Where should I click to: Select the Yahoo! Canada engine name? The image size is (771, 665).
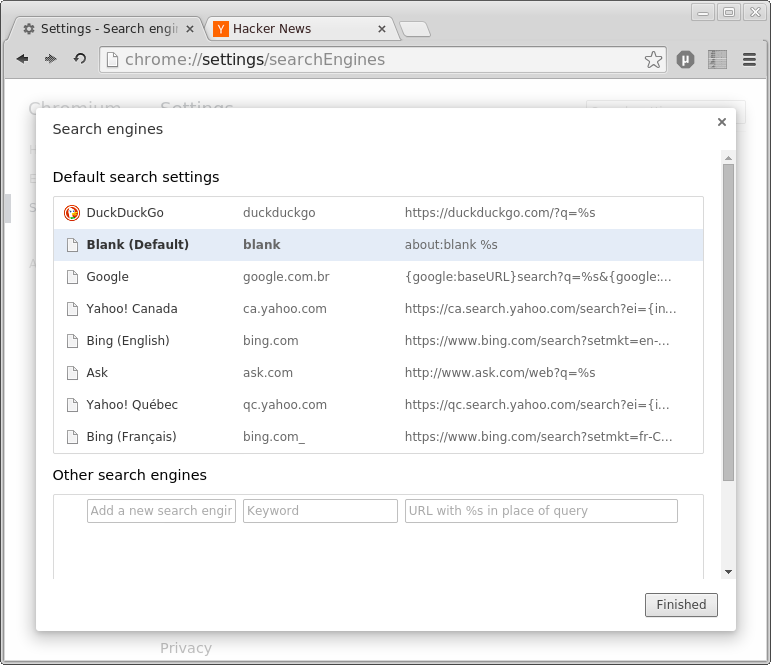[x=132, y=309]
